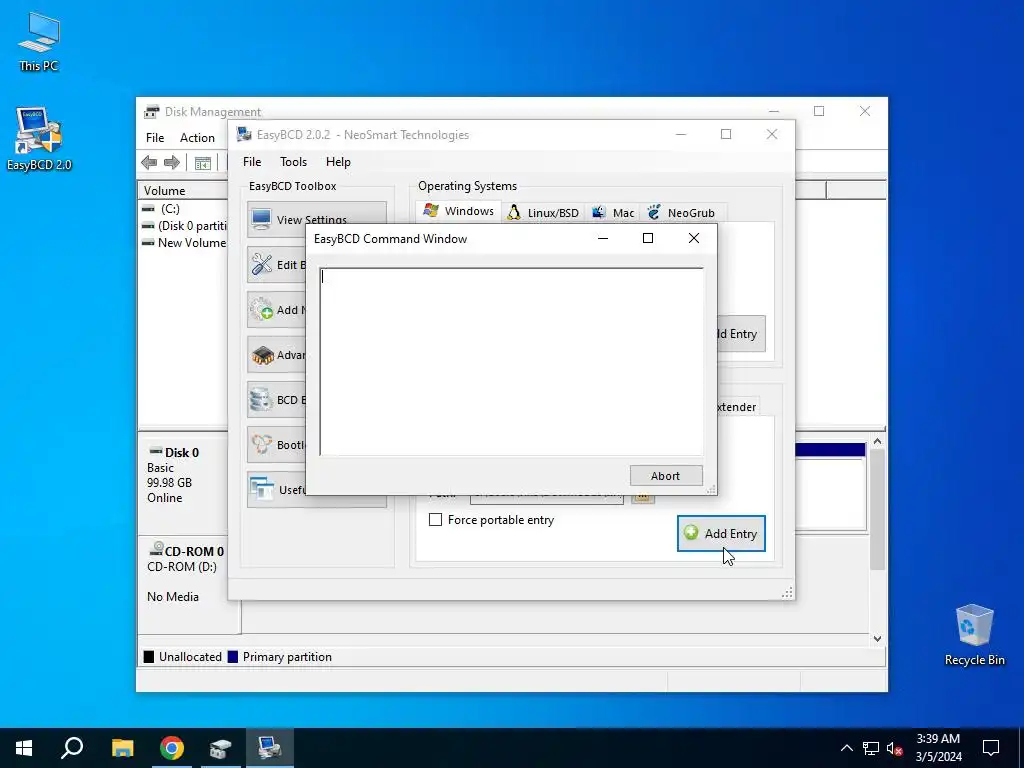Screen dimensions: 1024x768
Task: Switch to Disk Management taskbar item
Action: (221, 748)
